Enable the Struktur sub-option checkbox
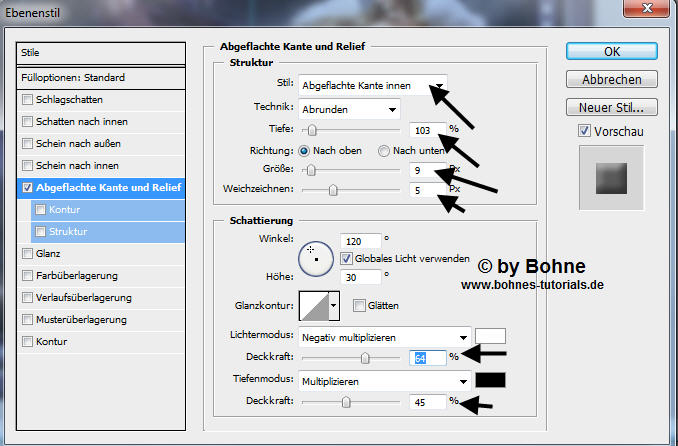This screenshot has width=678, height=446. point(40,231)
